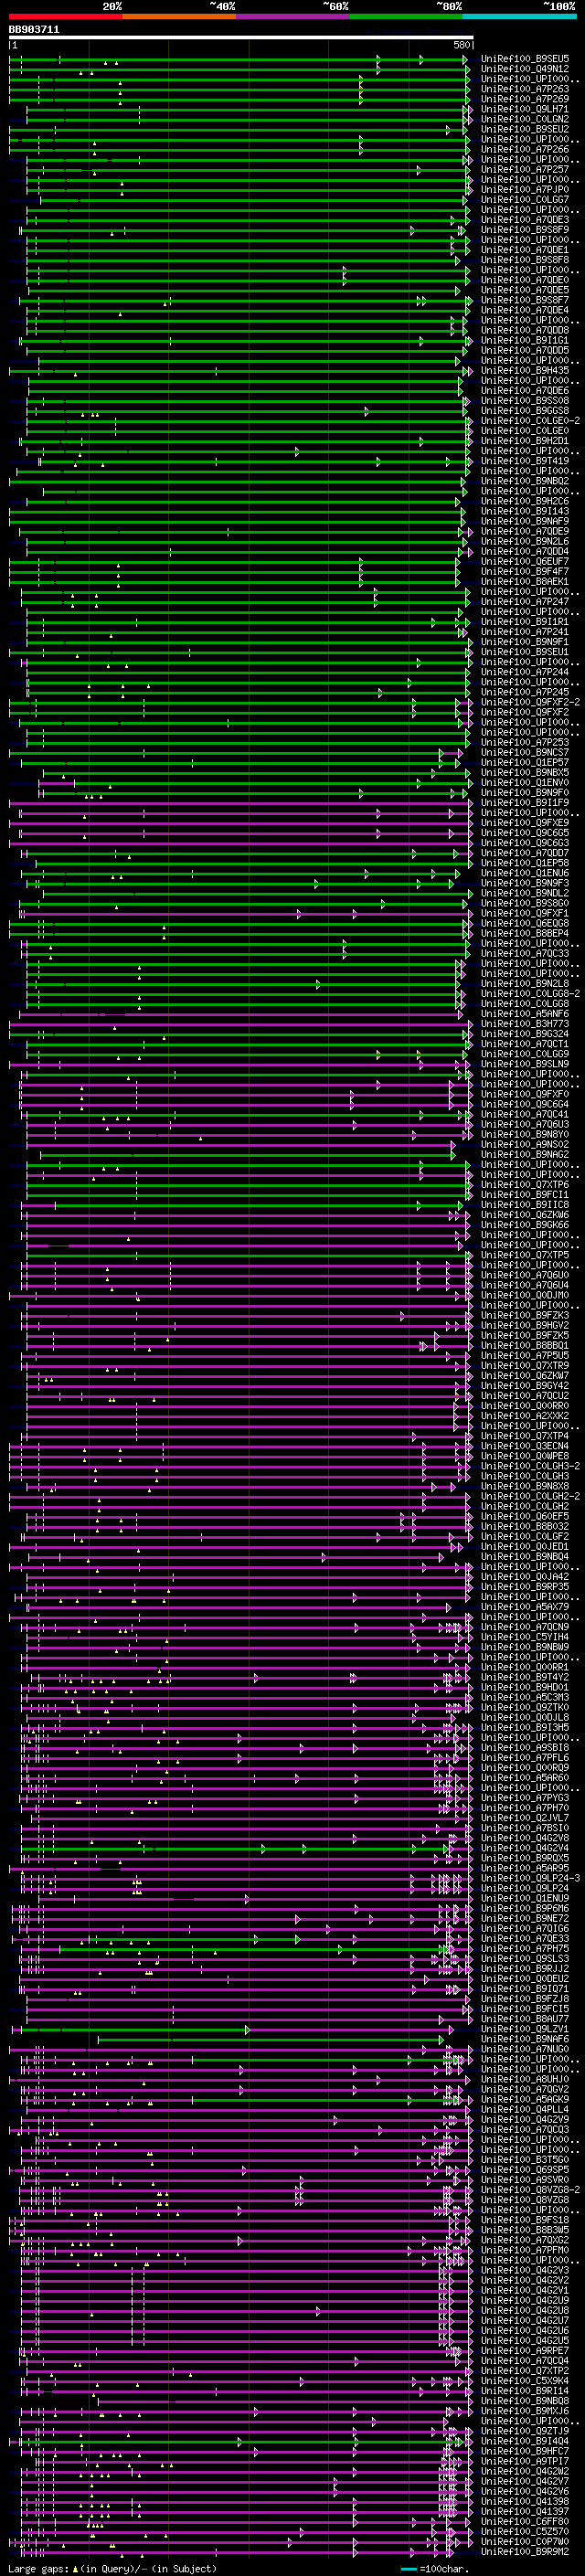585x2576 pixels.
Task: Open hit UniRef100_A7P263
Action: 525,89
